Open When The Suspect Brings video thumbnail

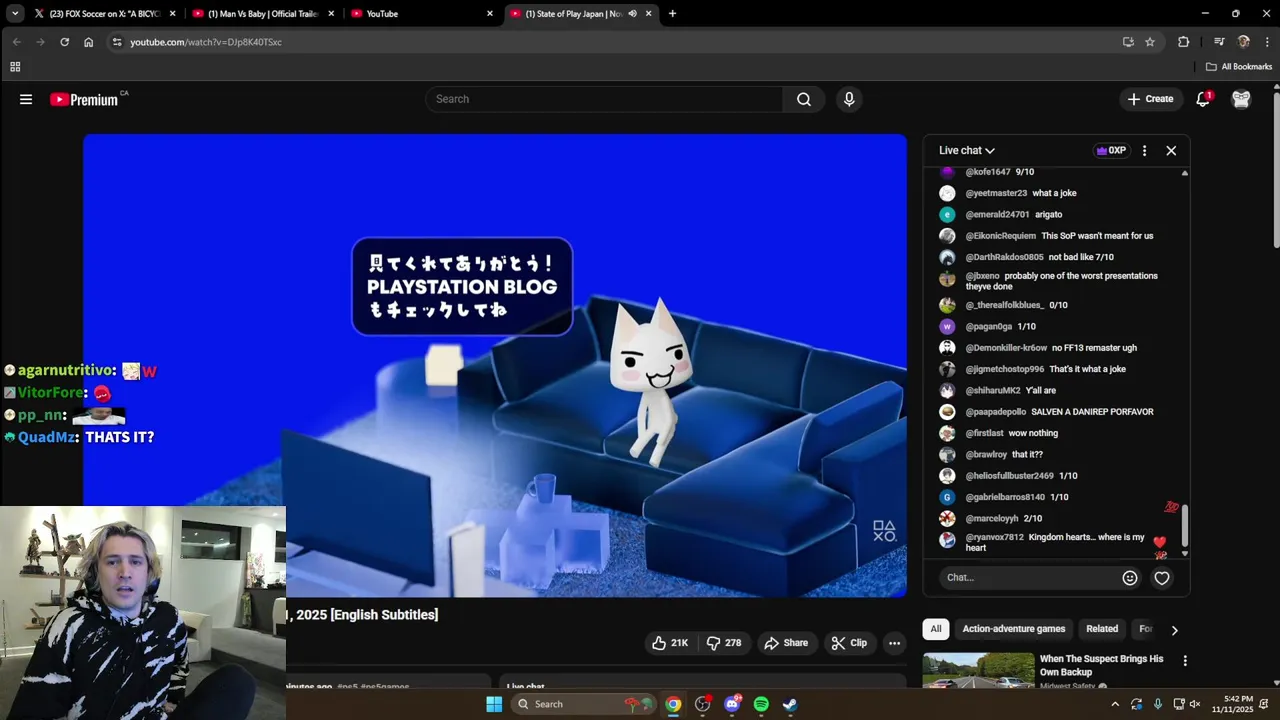(978, 671)
